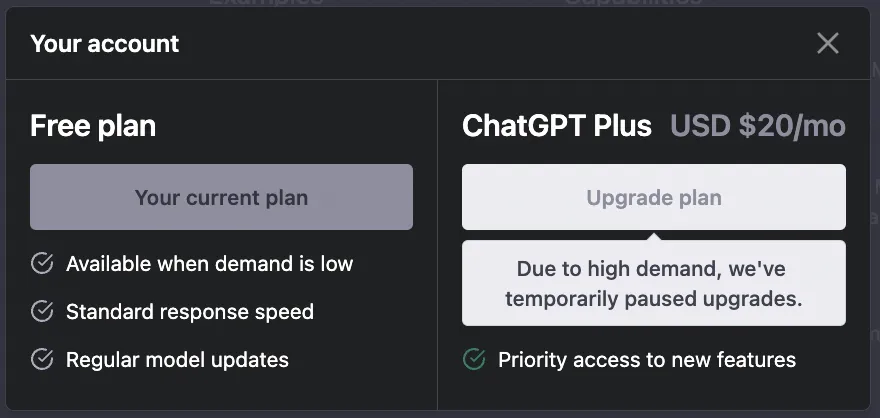Viewport: 880px width, 418px height.
Task: Select the checkmark icon beside Regular model updates
Action: [x=42, y=360]
